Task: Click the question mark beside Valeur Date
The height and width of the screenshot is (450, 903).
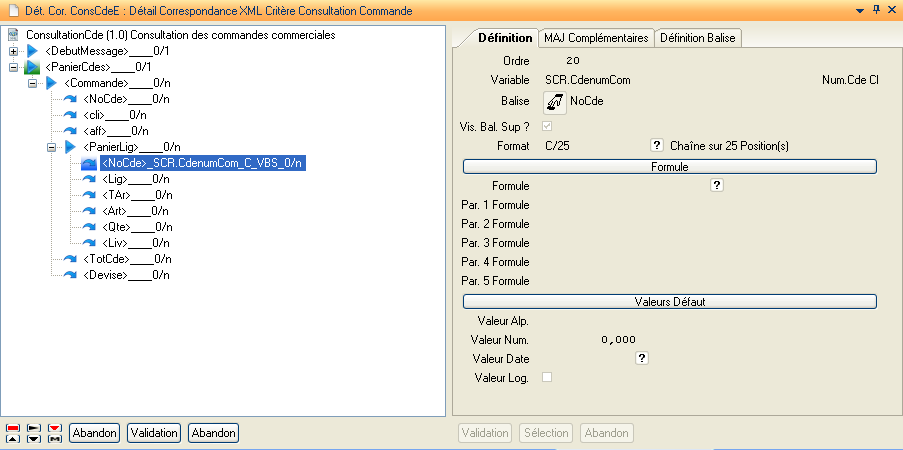Action: pos(641,358)
